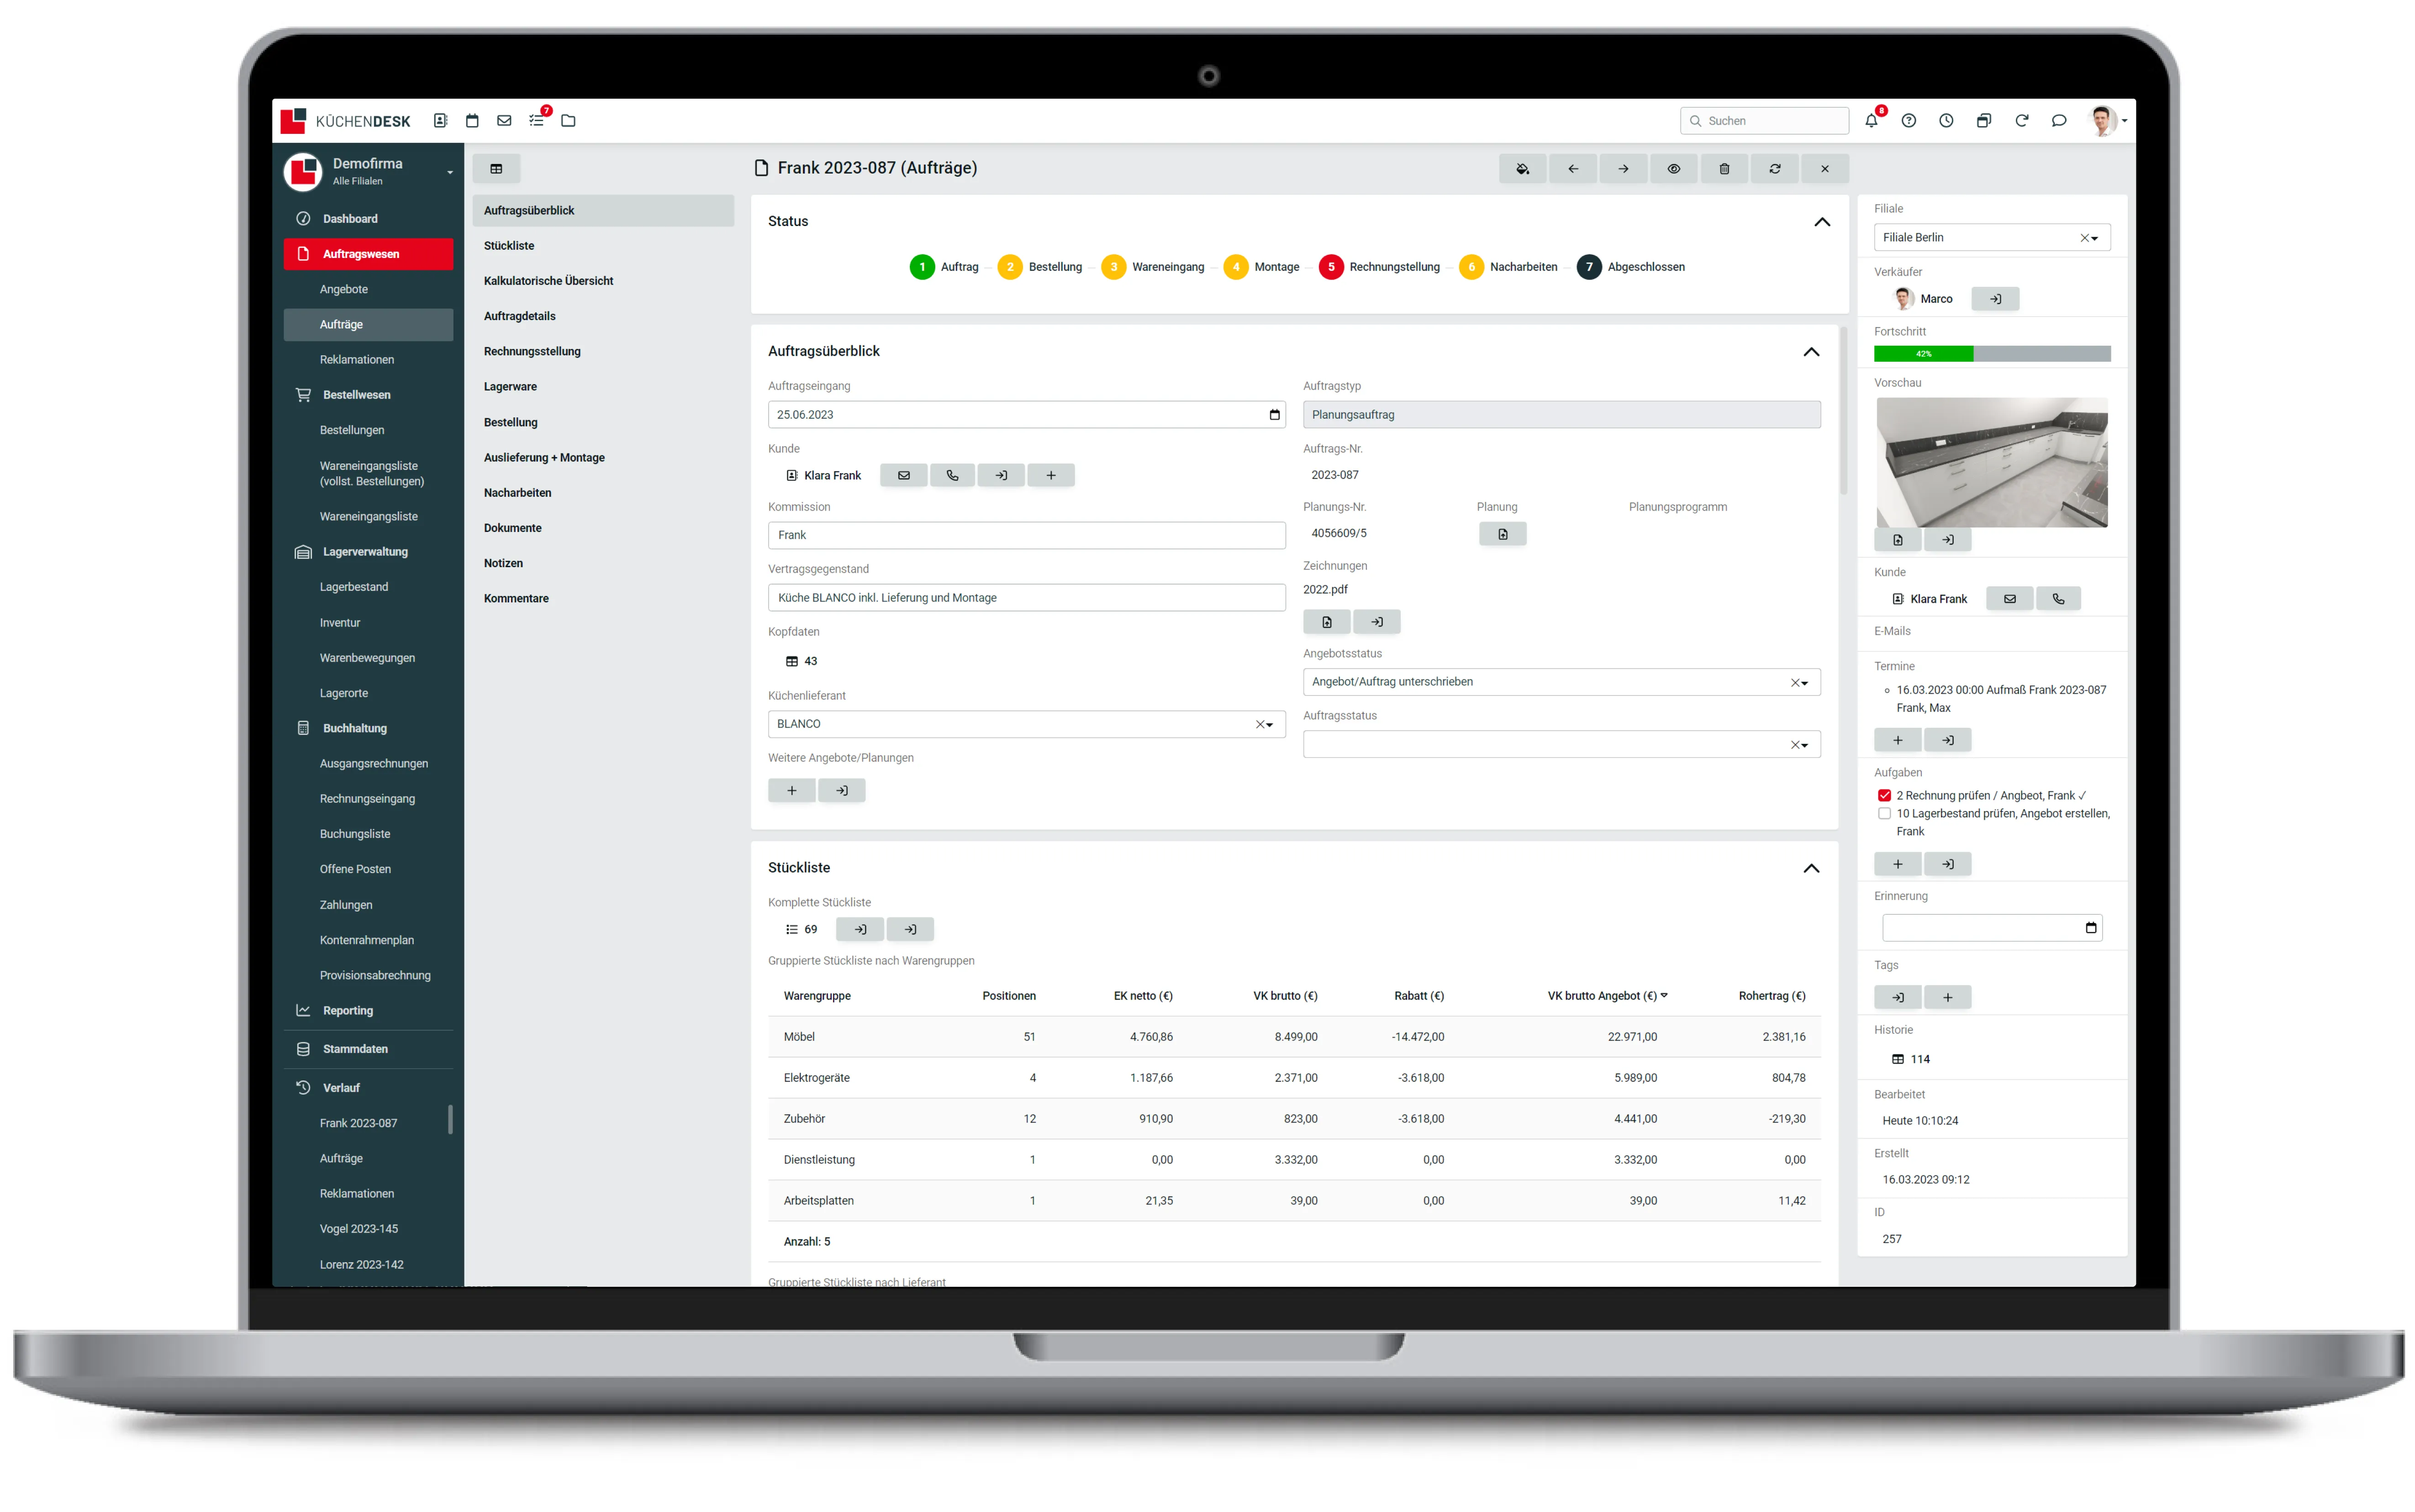Add a new tag with plus button

1947,998
